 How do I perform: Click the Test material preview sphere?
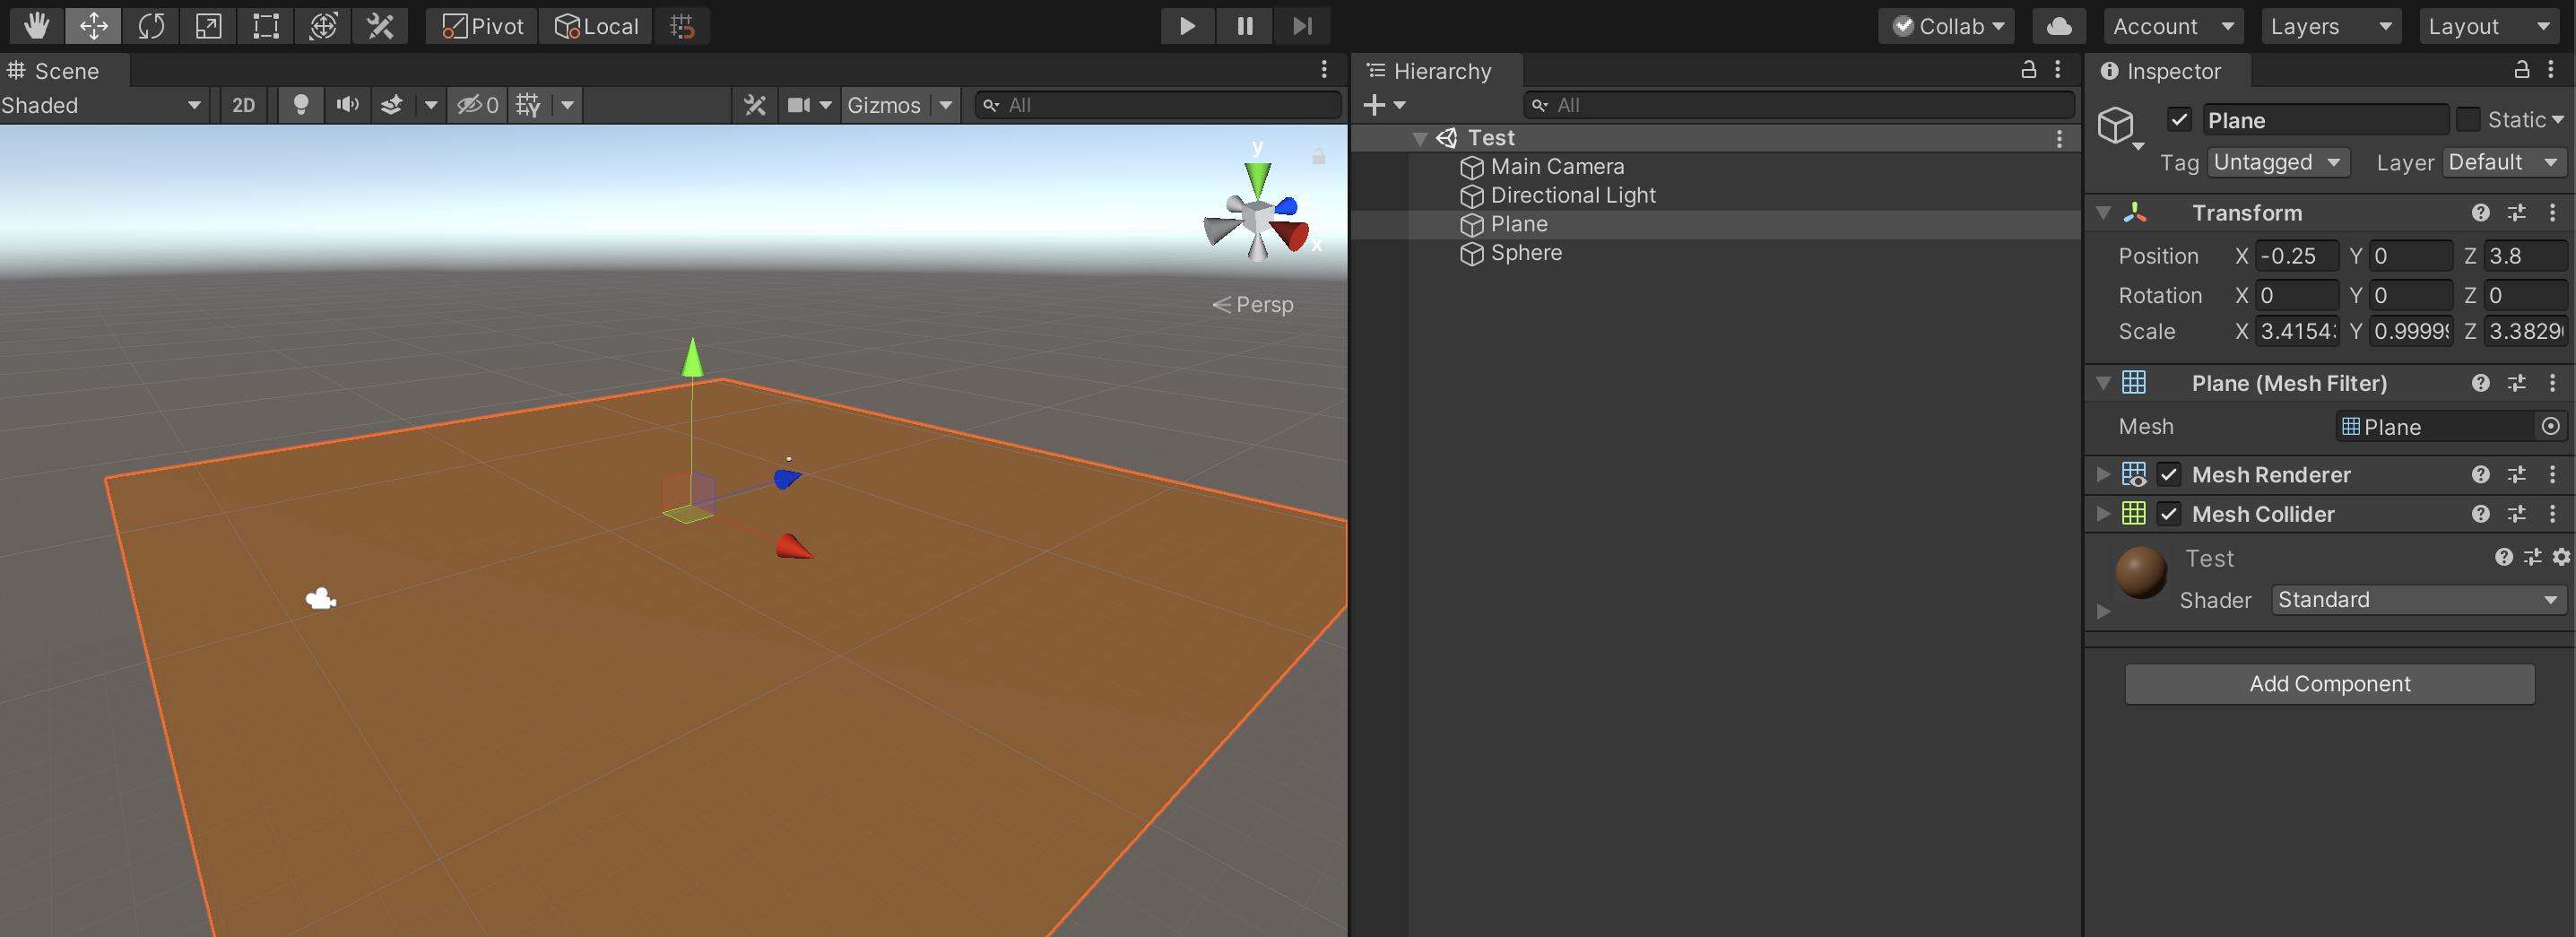[x=2140, y=573]
